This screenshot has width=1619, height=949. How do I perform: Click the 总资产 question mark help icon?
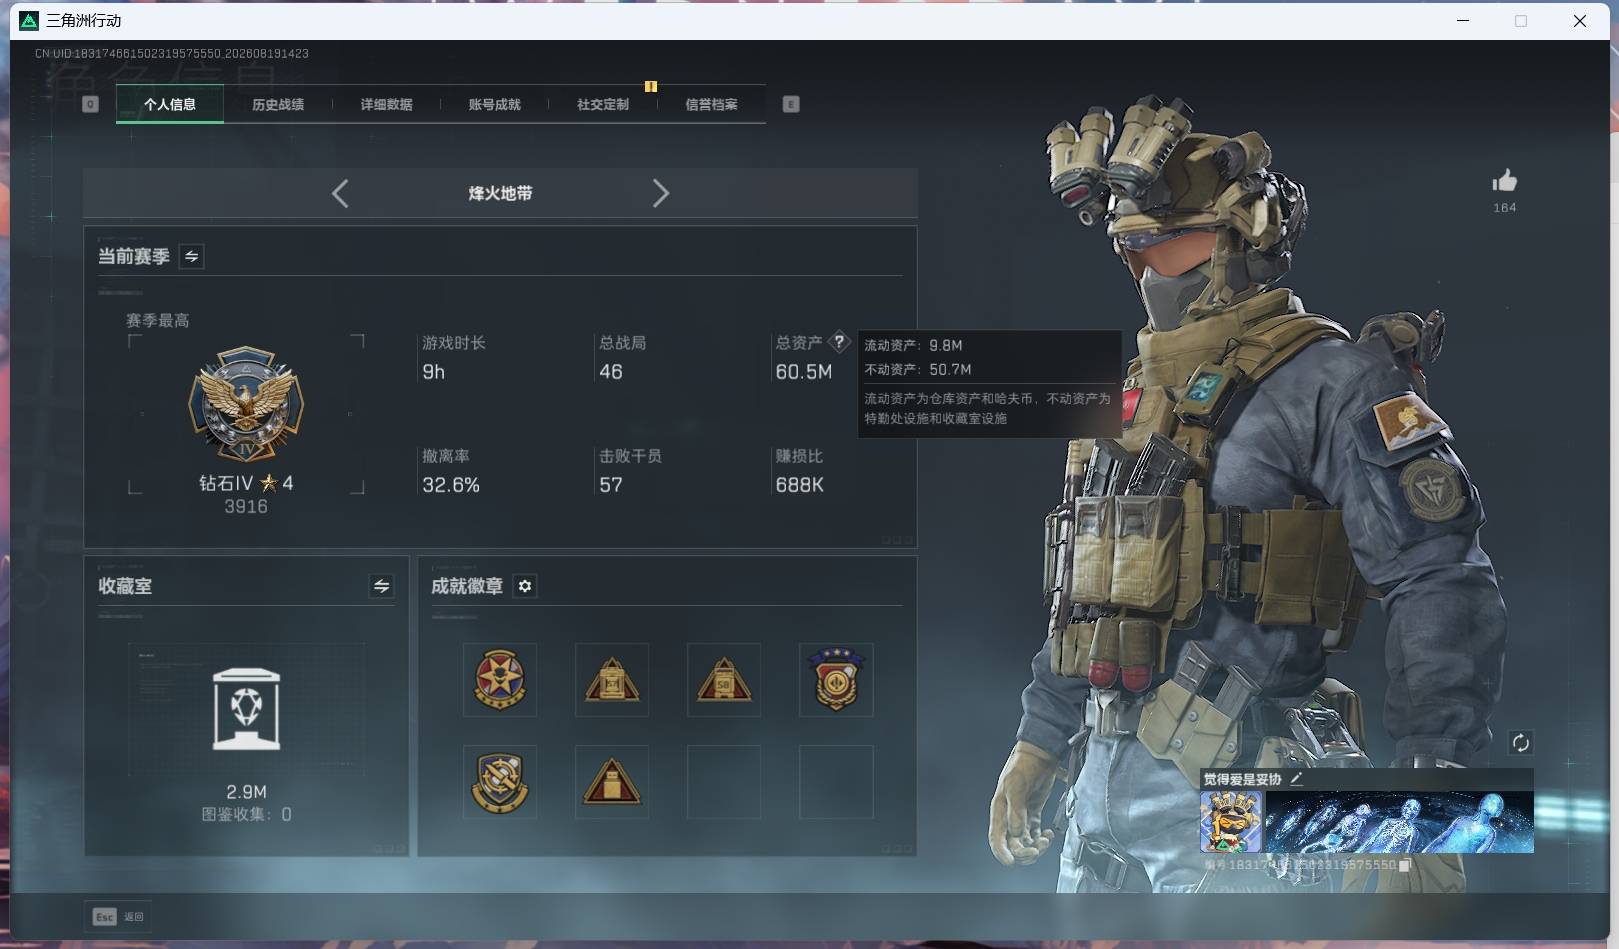click(x=839, y=341)
